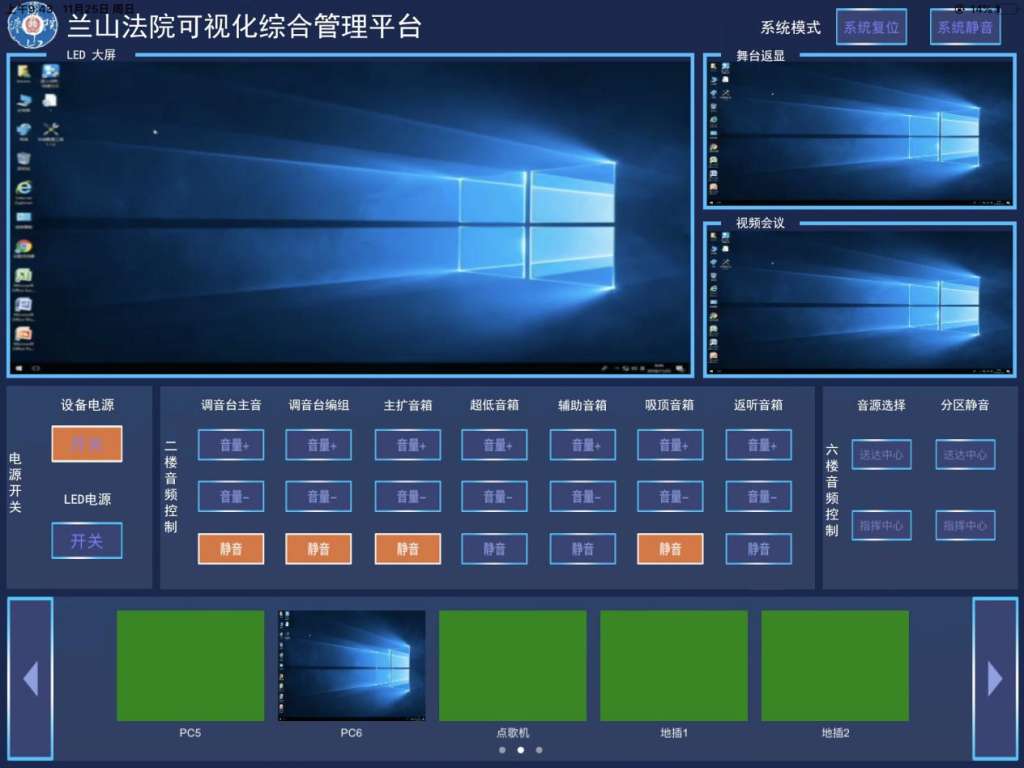Mute 调音台主音 channel

pos(231,549)
